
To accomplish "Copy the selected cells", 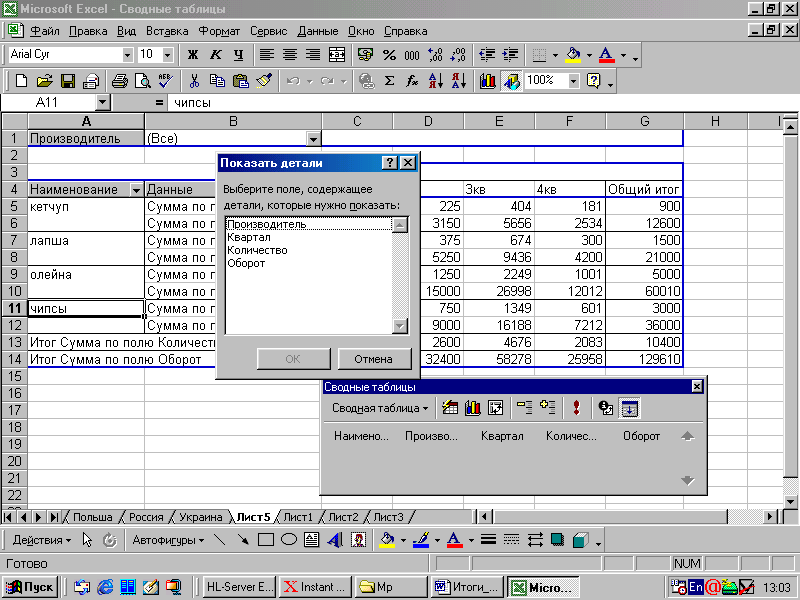I will coord(217,81).
